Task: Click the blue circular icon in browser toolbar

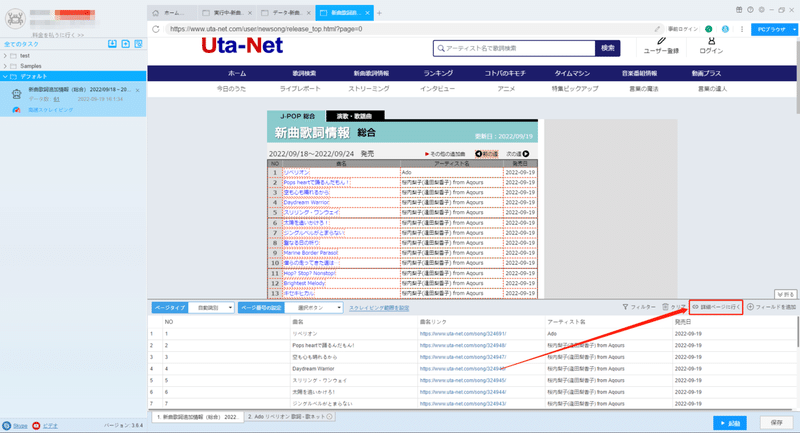Action: pos(725,29)
